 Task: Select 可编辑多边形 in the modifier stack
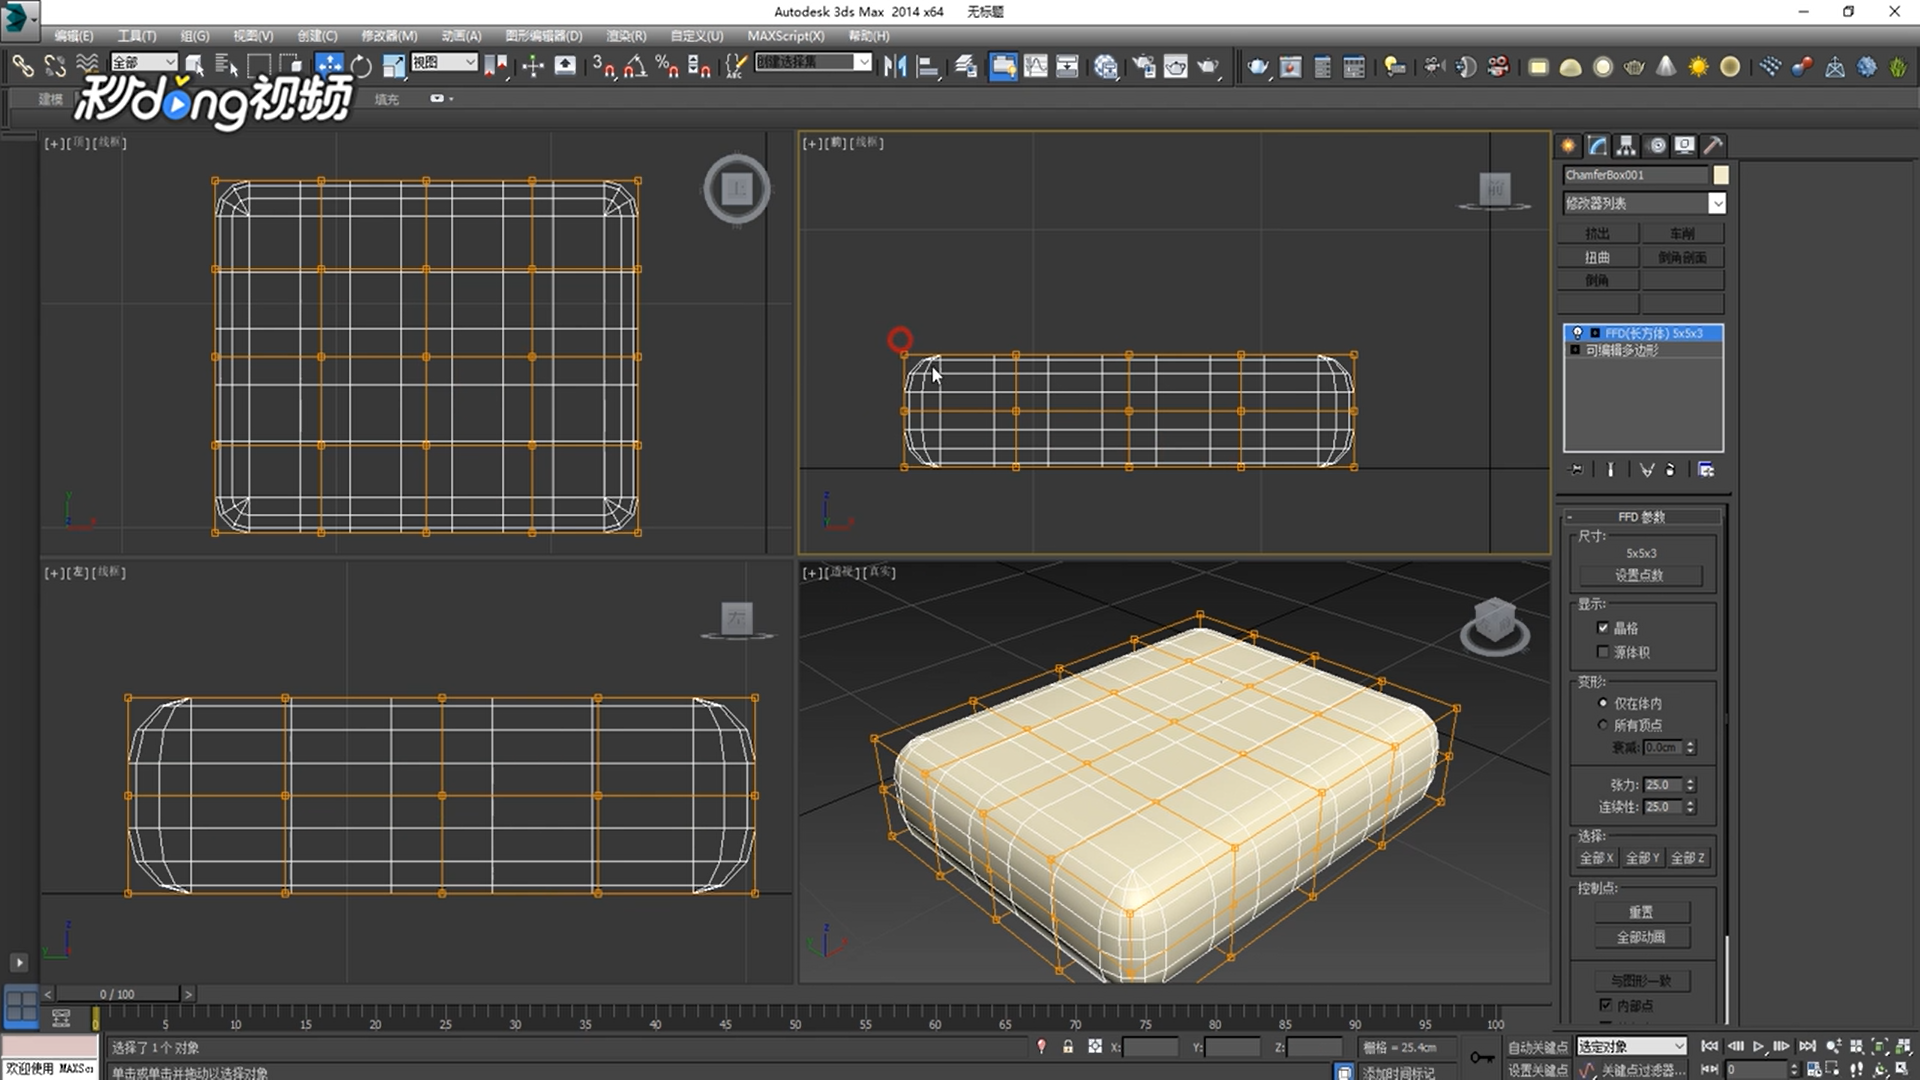coord(1620,350)
